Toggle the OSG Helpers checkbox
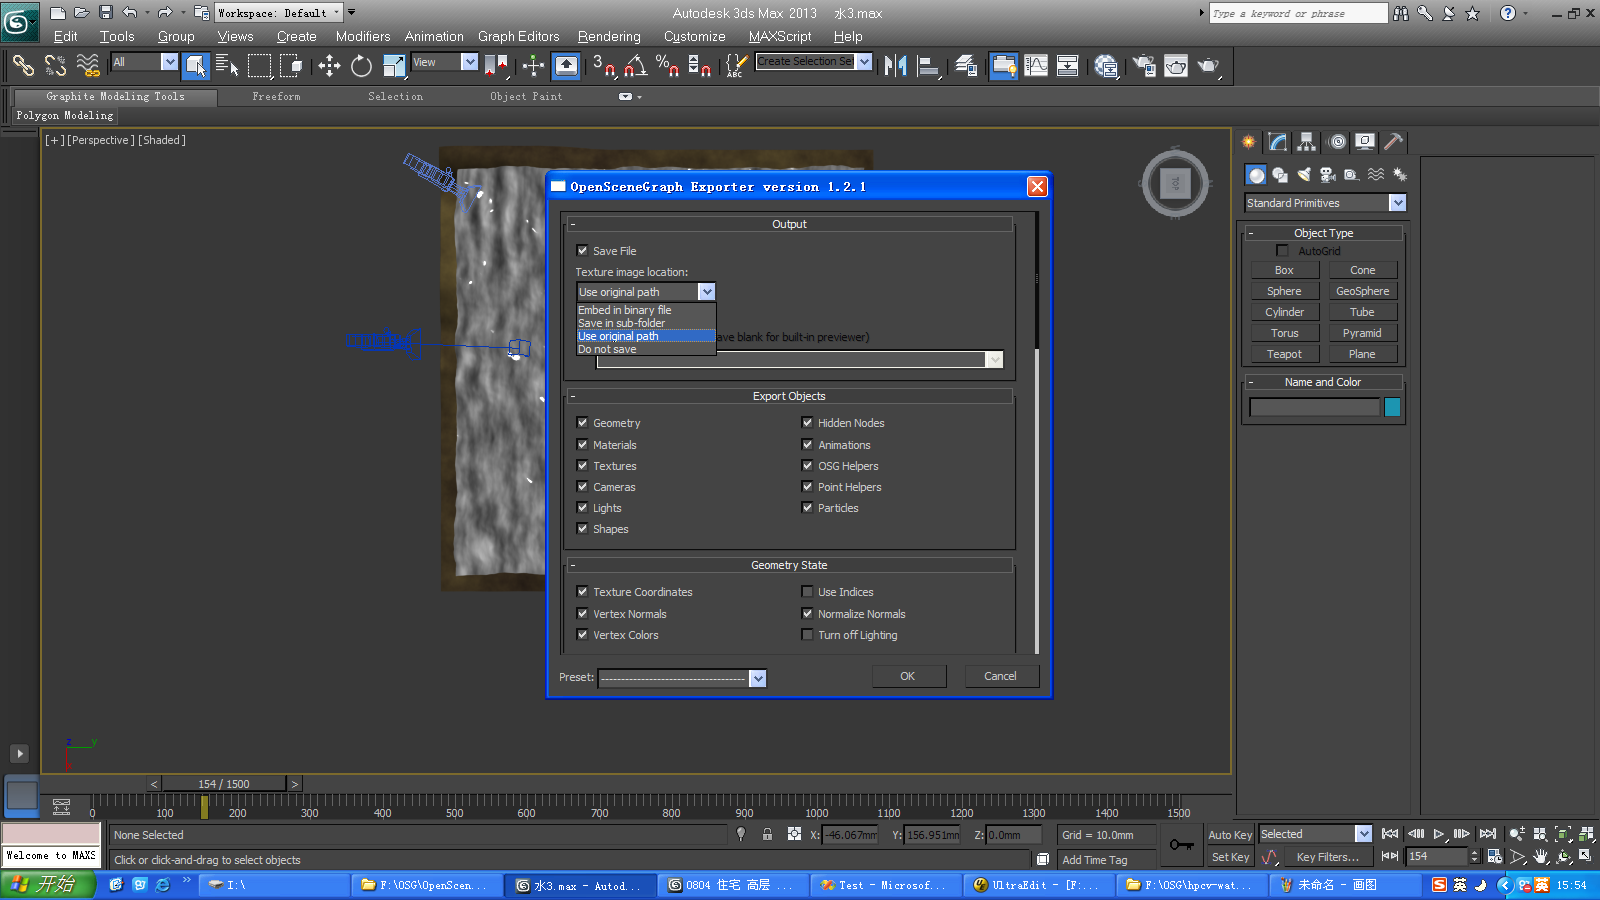This screenshot has height=900, width=1600. point(807,465)
